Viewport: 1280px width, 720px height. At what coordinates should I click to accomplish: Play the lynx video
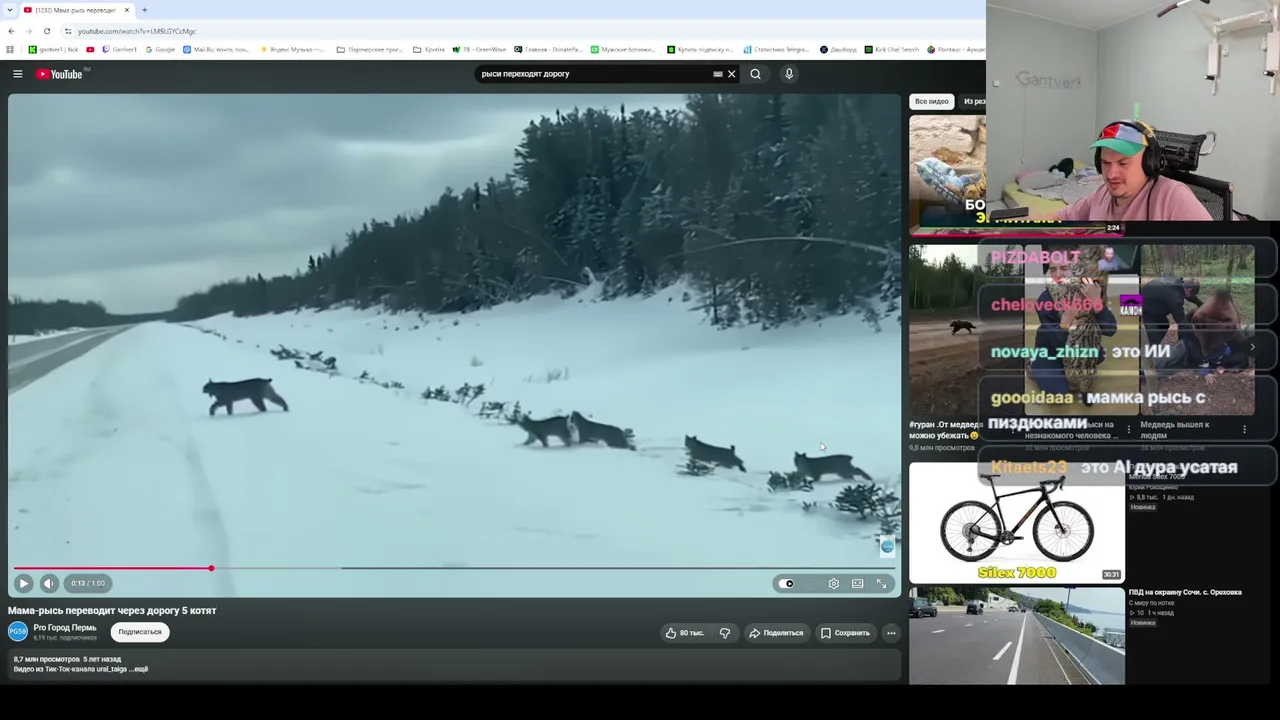23,583
